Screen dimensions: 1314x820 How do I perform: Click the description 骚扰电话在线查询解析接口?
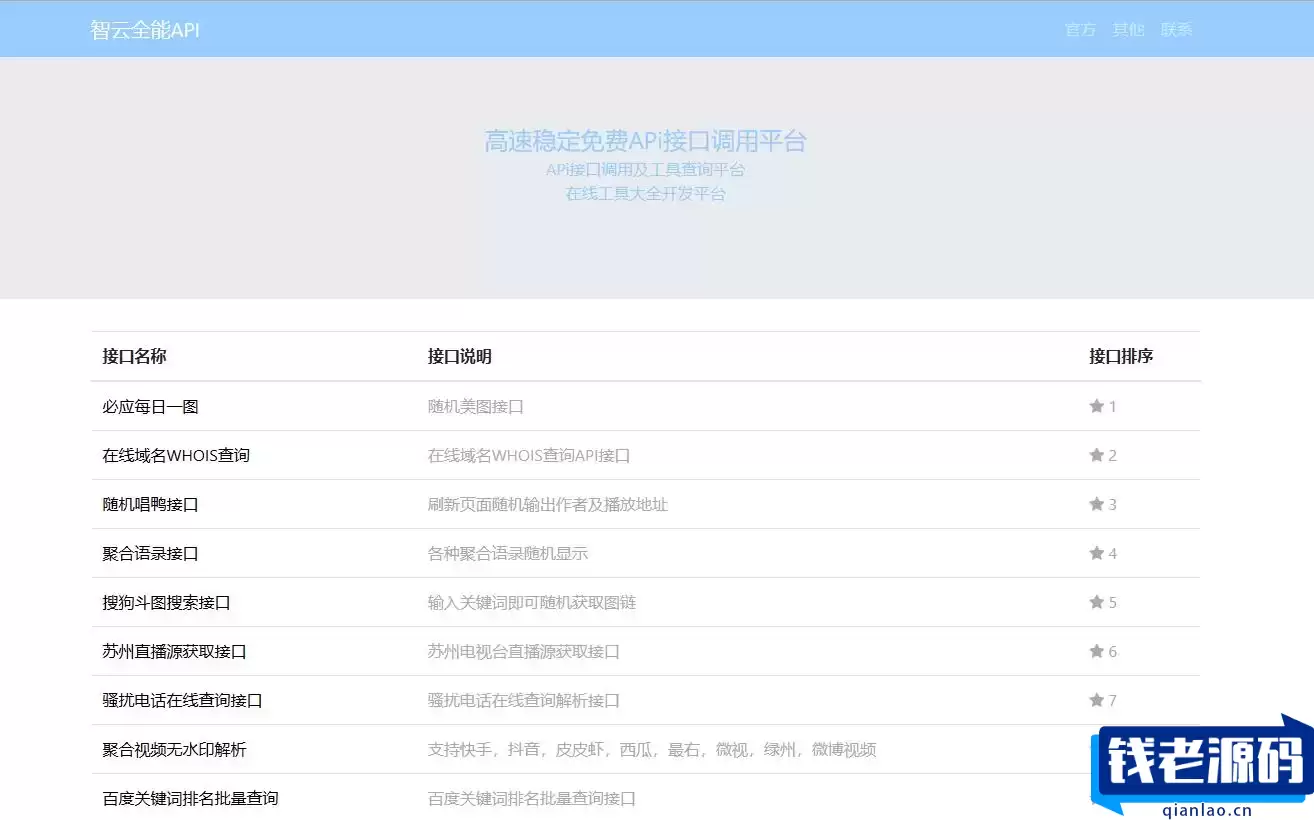coord(524,701)
